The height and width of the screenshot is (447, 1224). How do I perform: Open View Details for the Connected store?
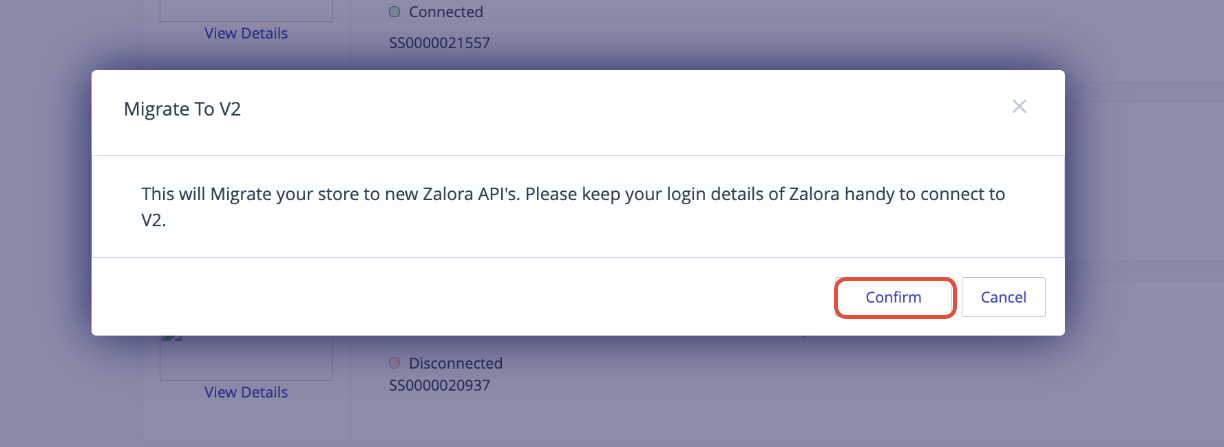246,33
